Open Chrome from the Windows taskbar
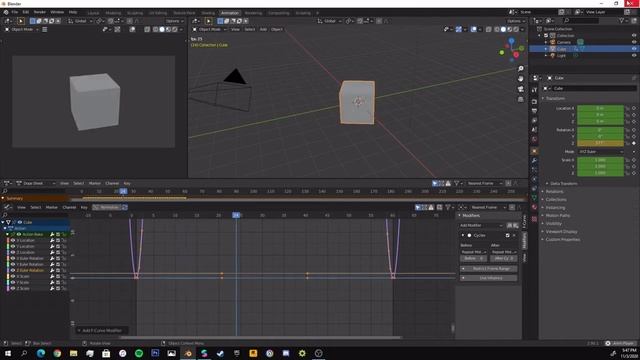640x360 pixels. [x=57, y=353]
